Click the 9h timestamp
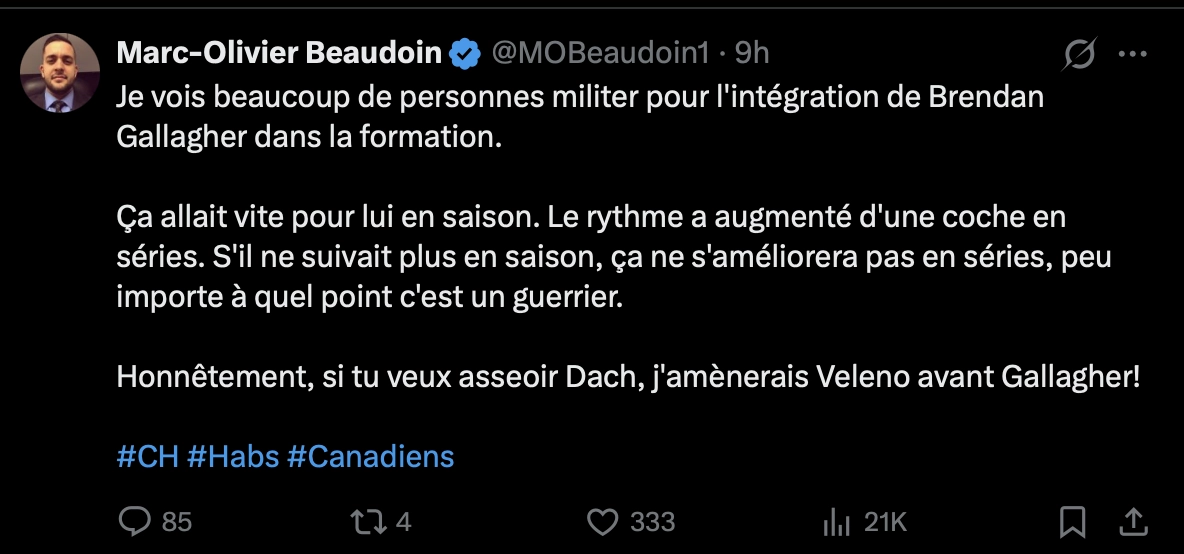Image resolution: width=1184 pixels, height=554 pixels. [x=752, y=53]
